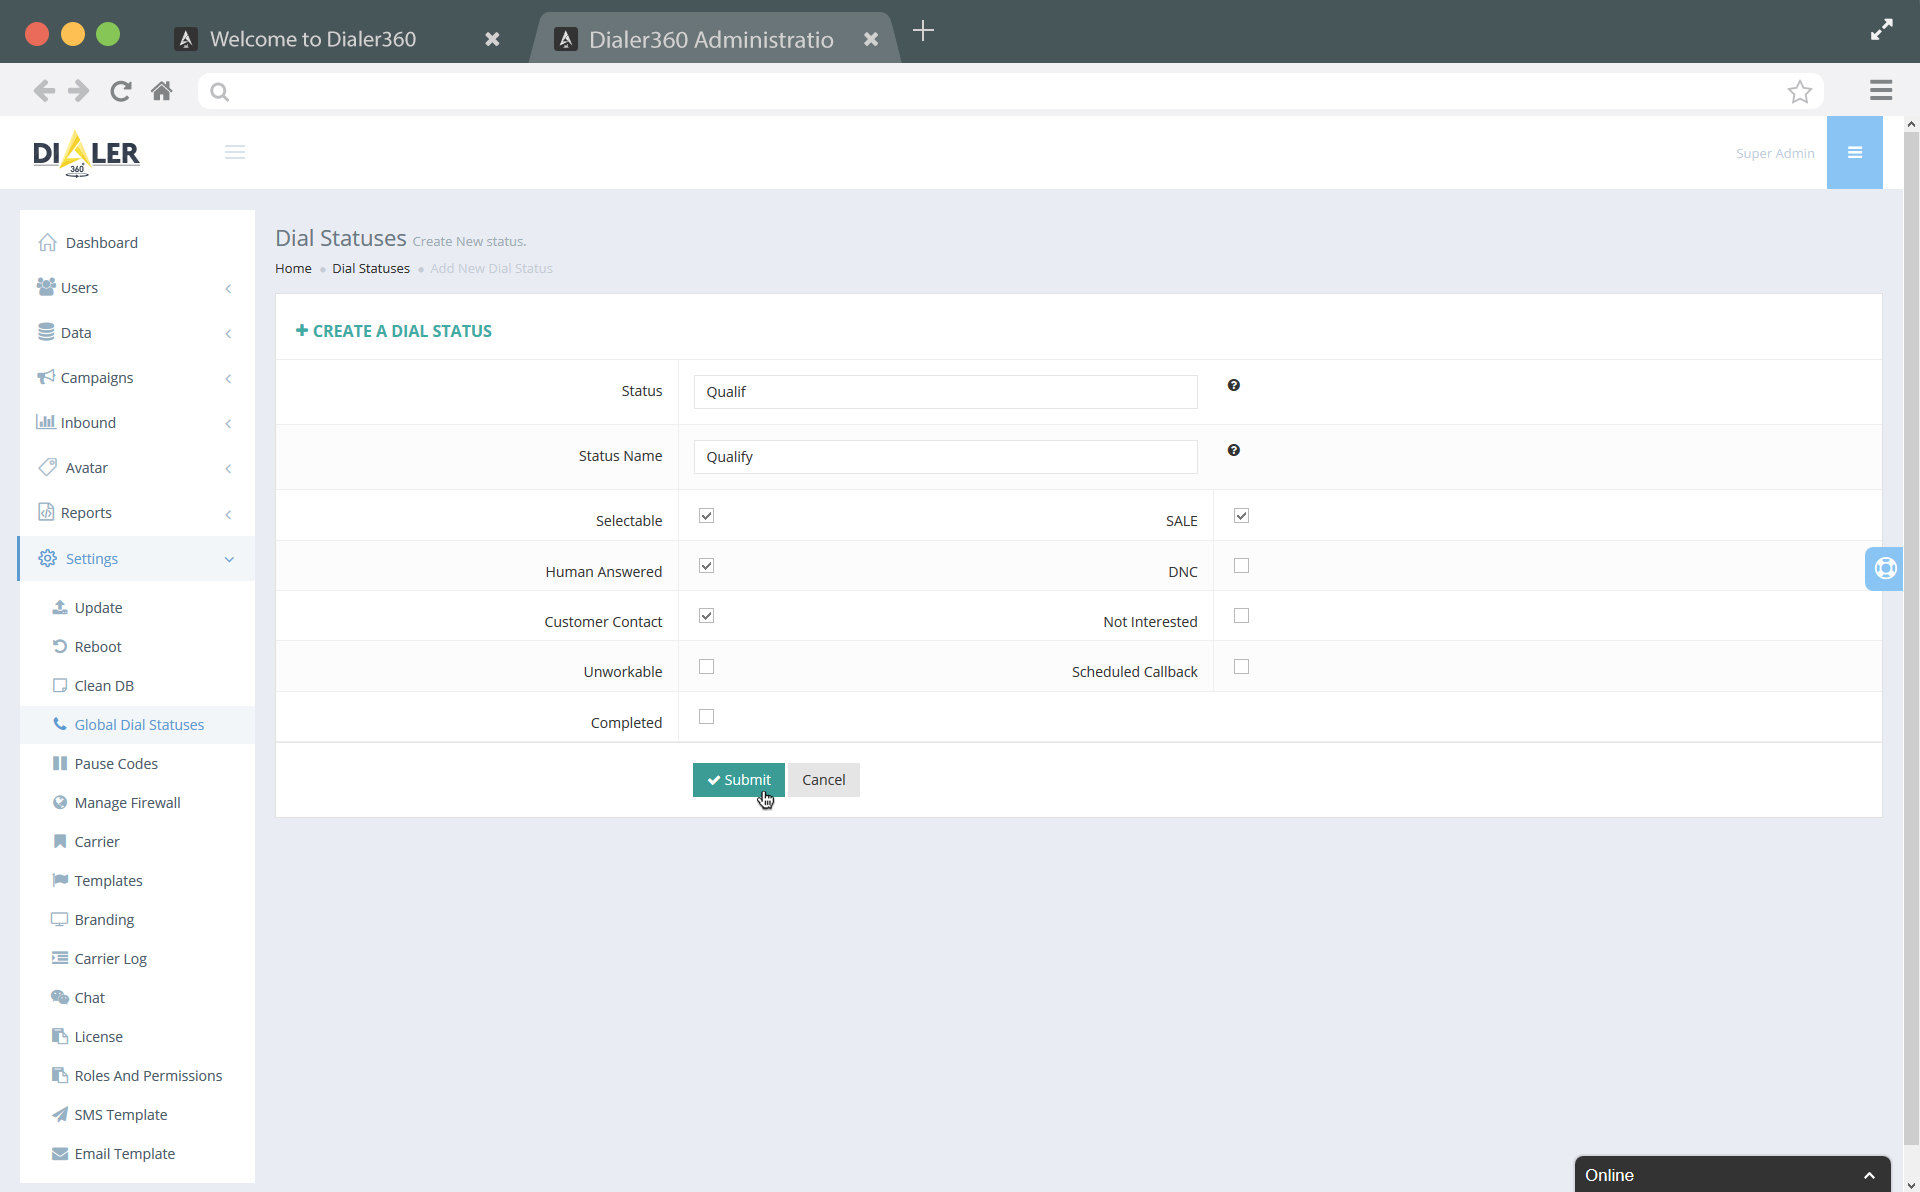Select the Users icon in sidebar
1920x1192 pixels.
(45, 287)
